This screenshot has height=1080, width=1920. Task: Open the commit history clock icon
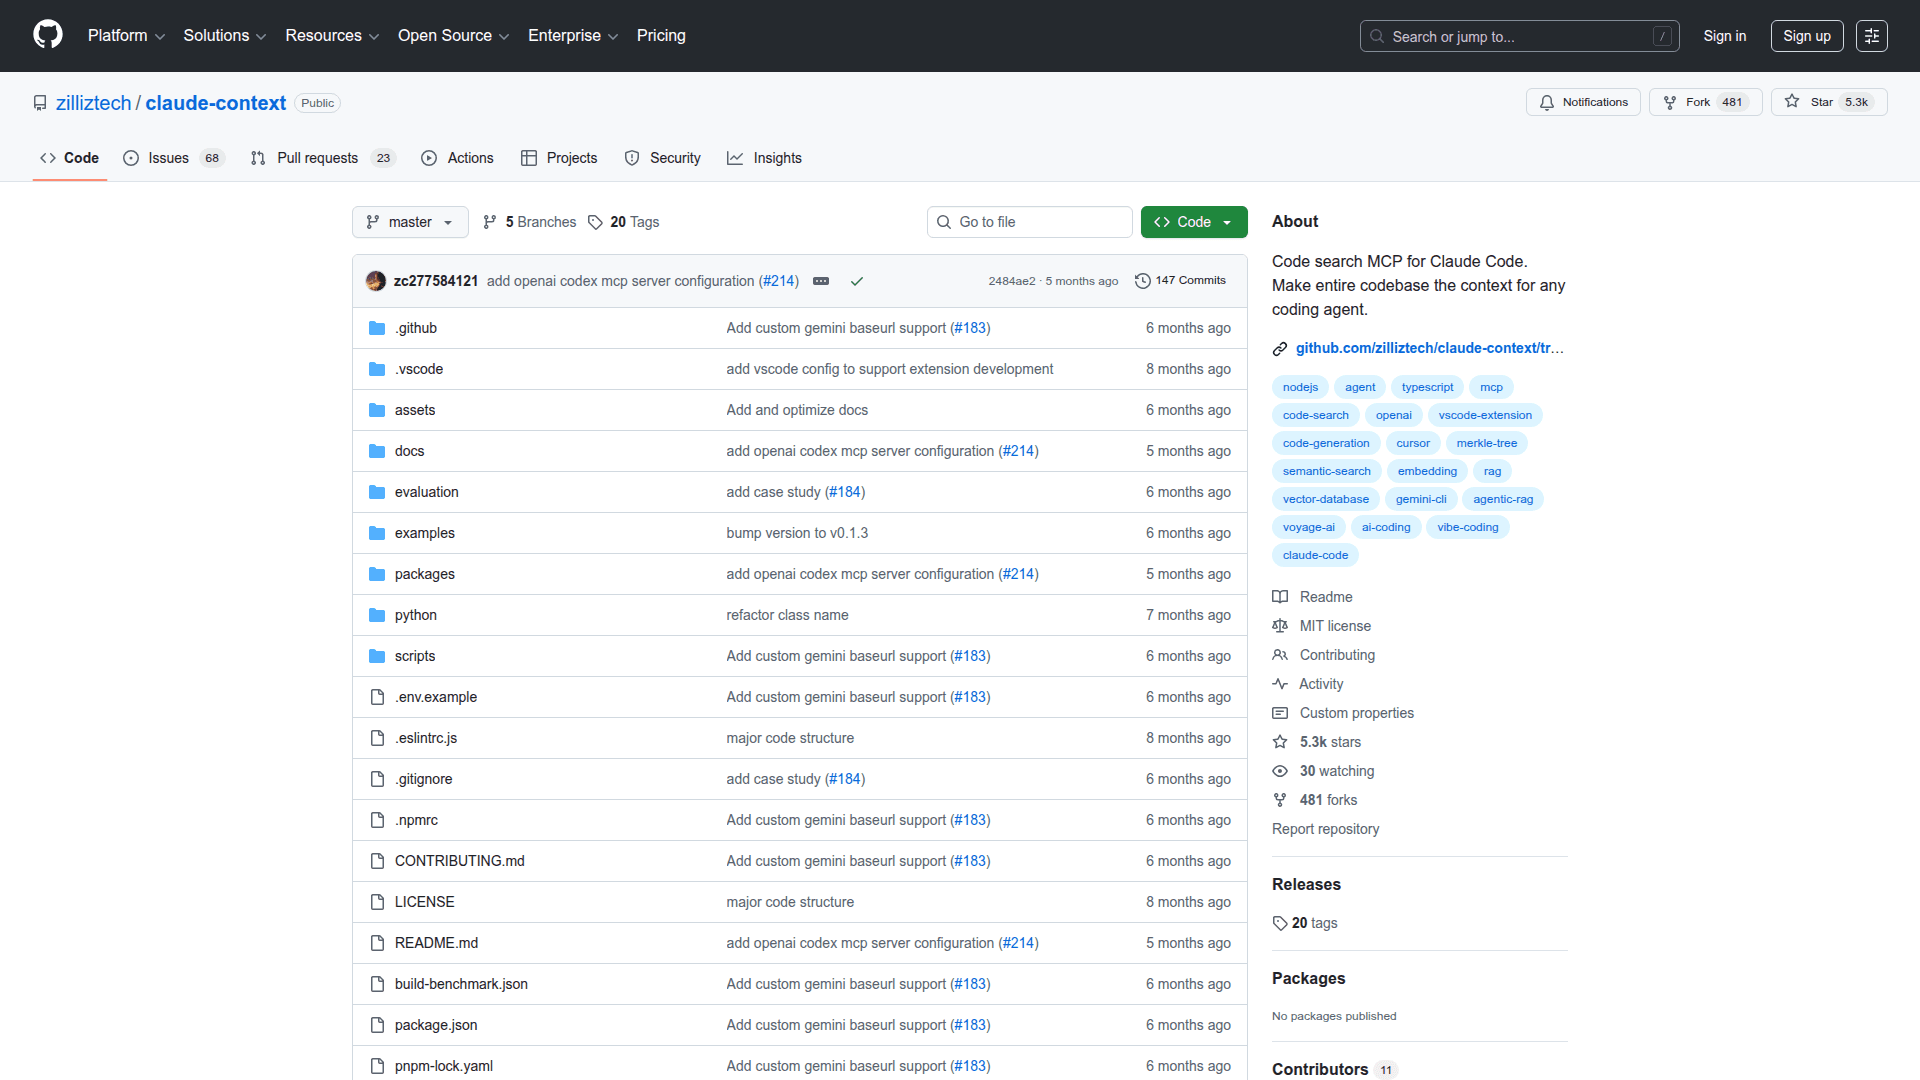(x=1142, y=281)
